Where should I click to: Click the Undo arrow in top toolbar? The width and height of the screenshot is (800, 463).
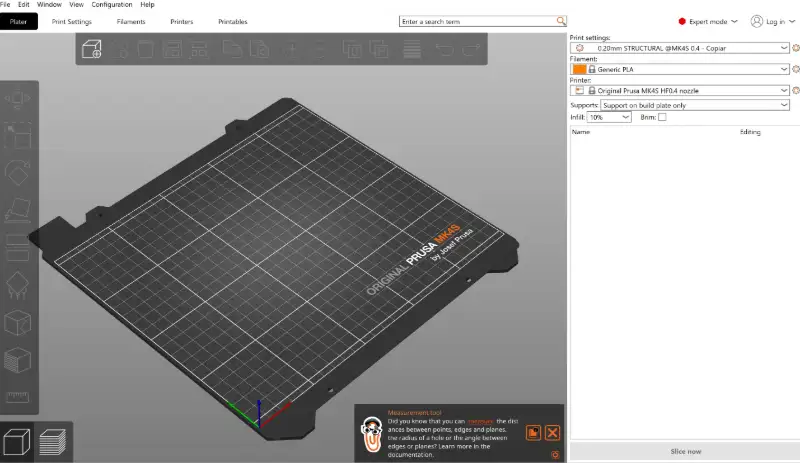pyautogui.click(x=444, y=50)
